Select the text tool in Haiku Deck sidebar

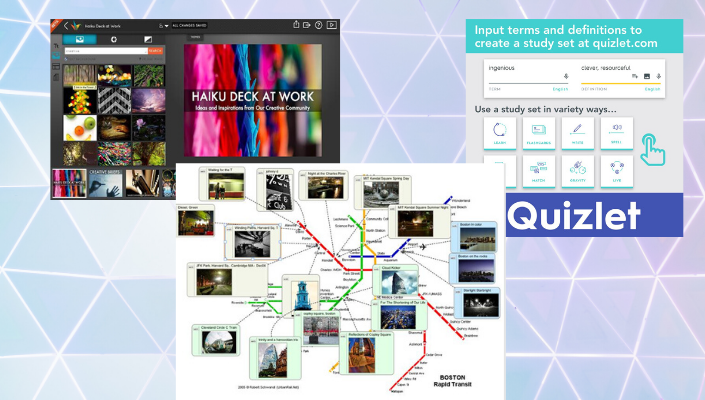[56, 46]
